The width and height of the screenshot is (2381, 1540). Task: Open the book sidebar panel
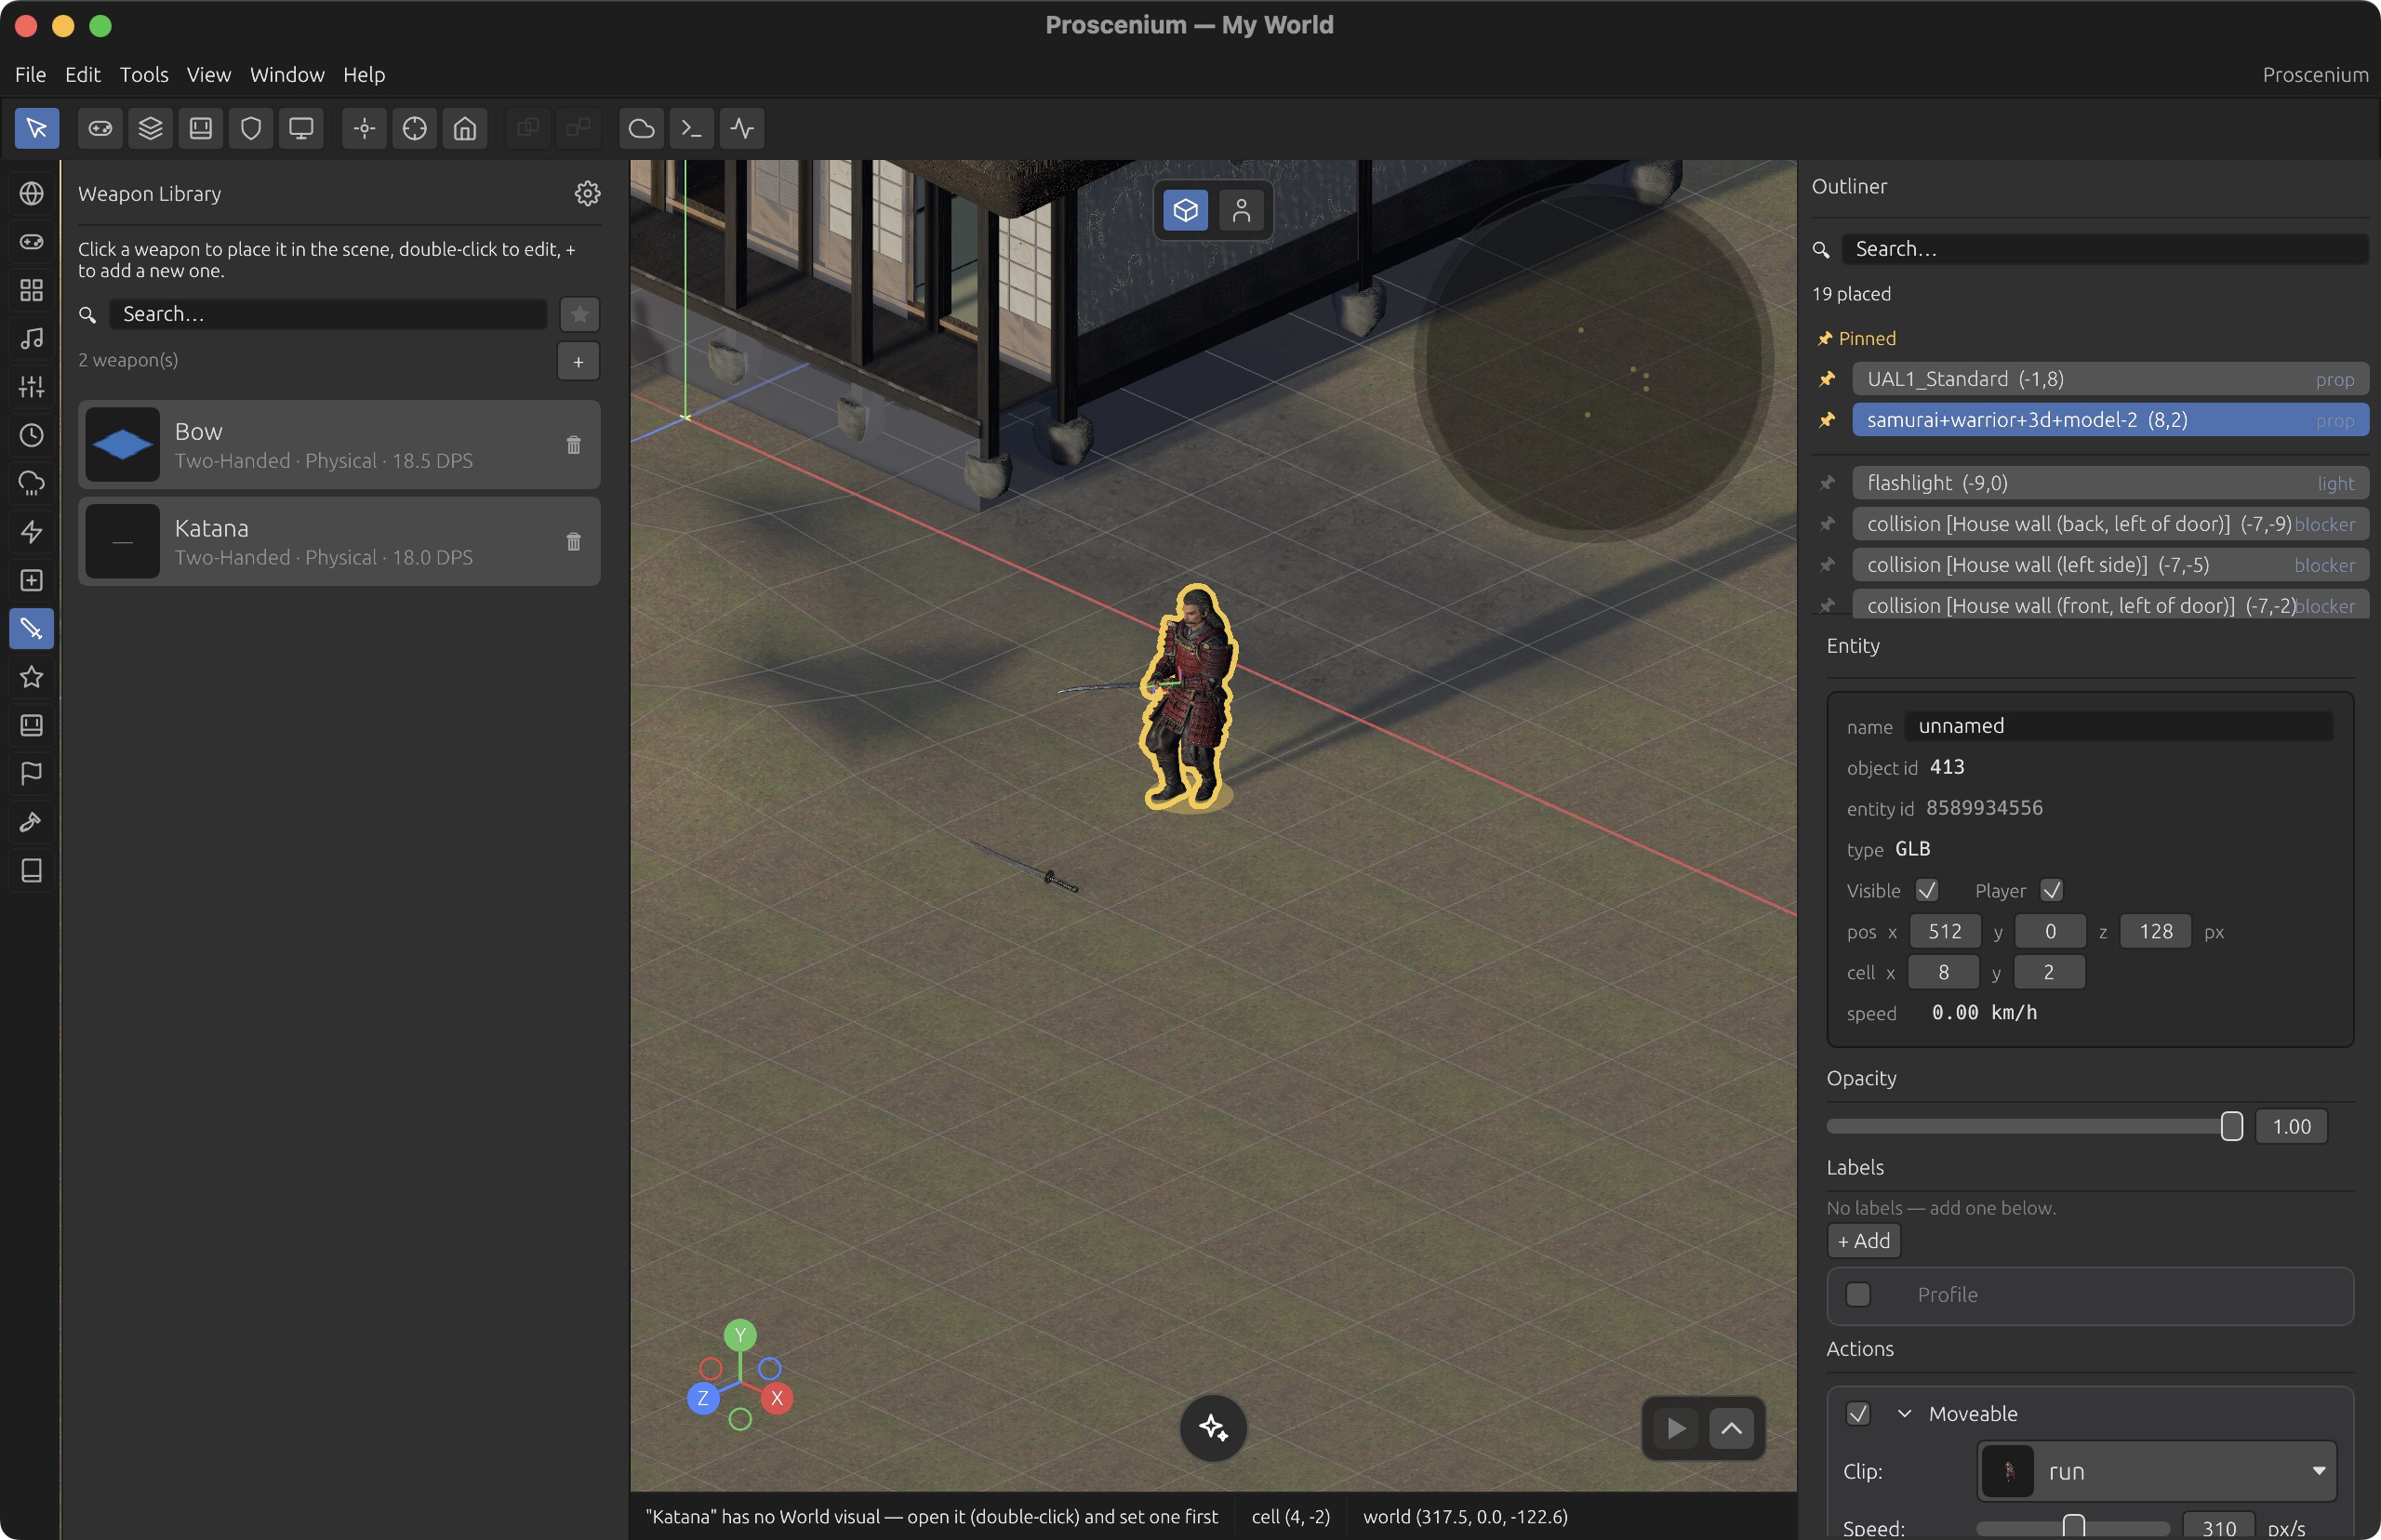[x=32, y=870]
